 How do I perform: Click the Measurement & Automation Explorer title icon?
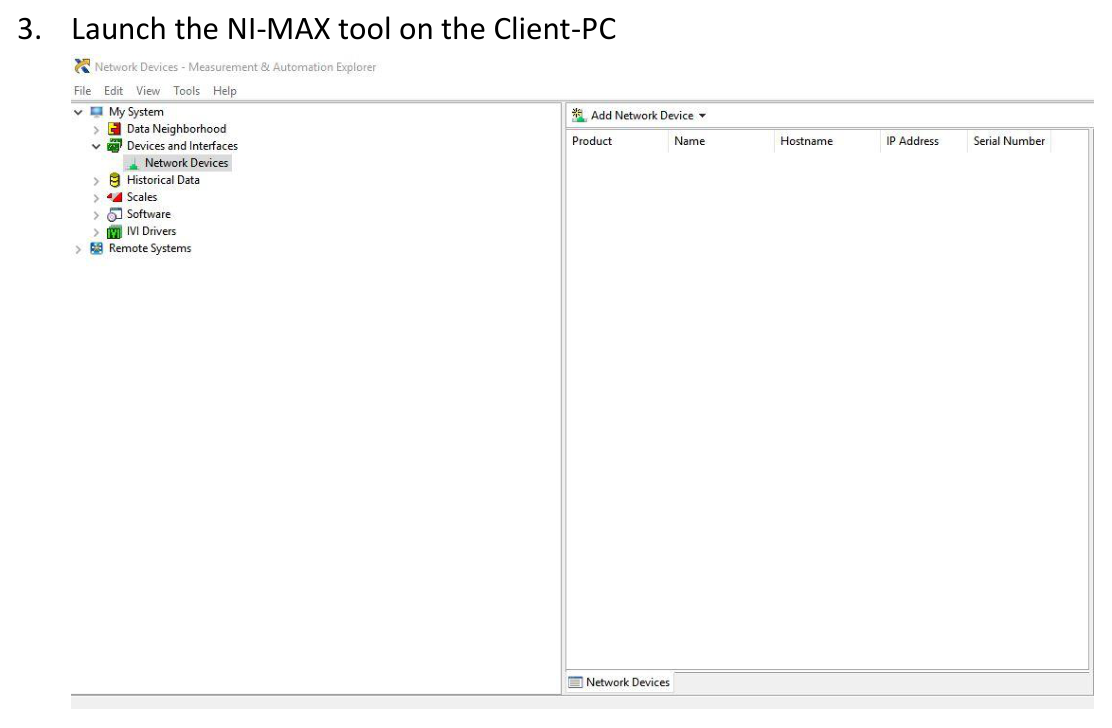(82, 67)
